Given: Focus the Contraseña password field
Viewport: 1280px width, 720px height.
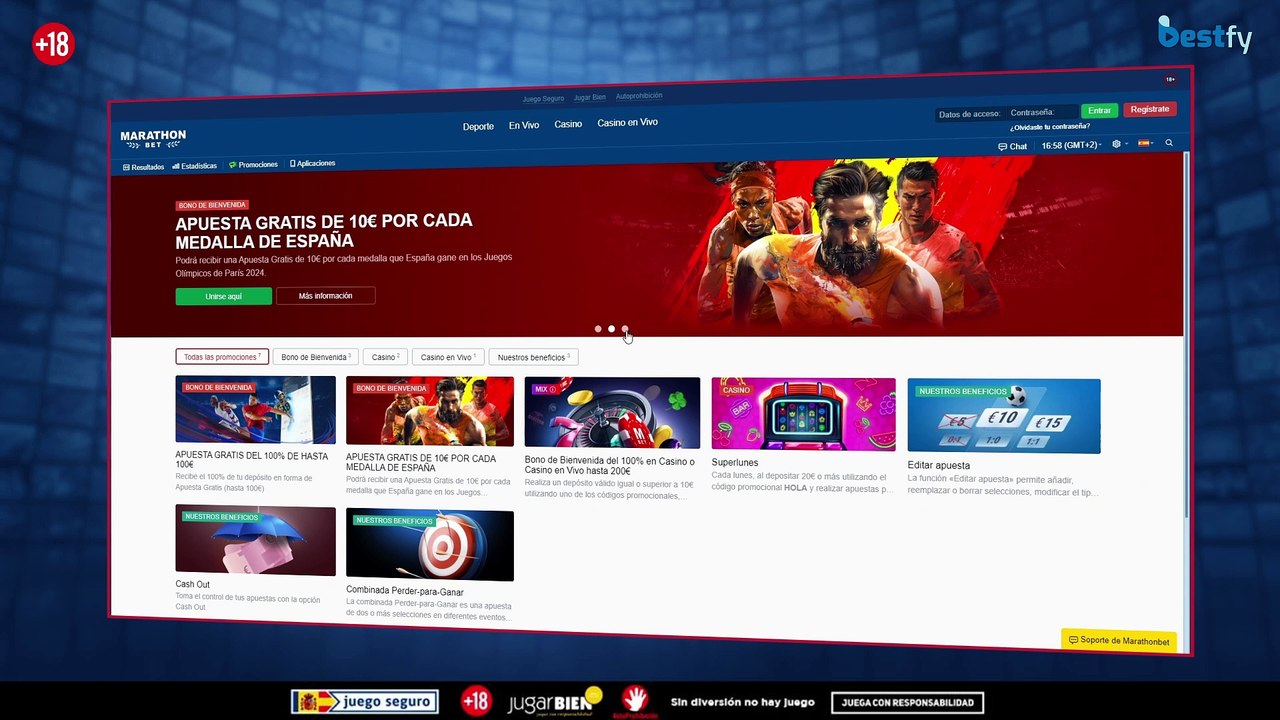Looking at the screenshot, I should [1042, 112].
